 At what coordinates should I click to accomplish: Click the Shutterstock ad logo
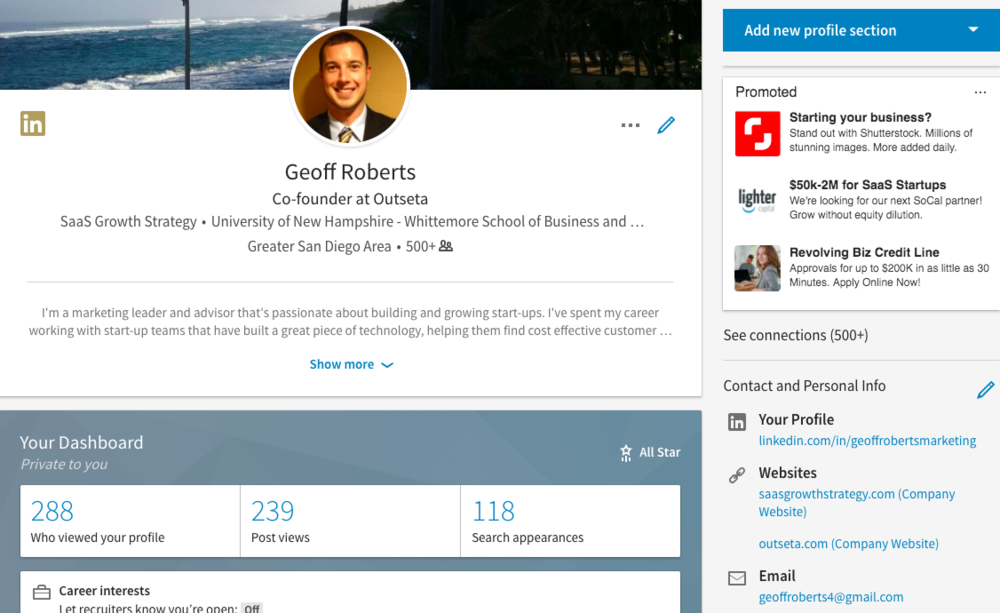757,134
